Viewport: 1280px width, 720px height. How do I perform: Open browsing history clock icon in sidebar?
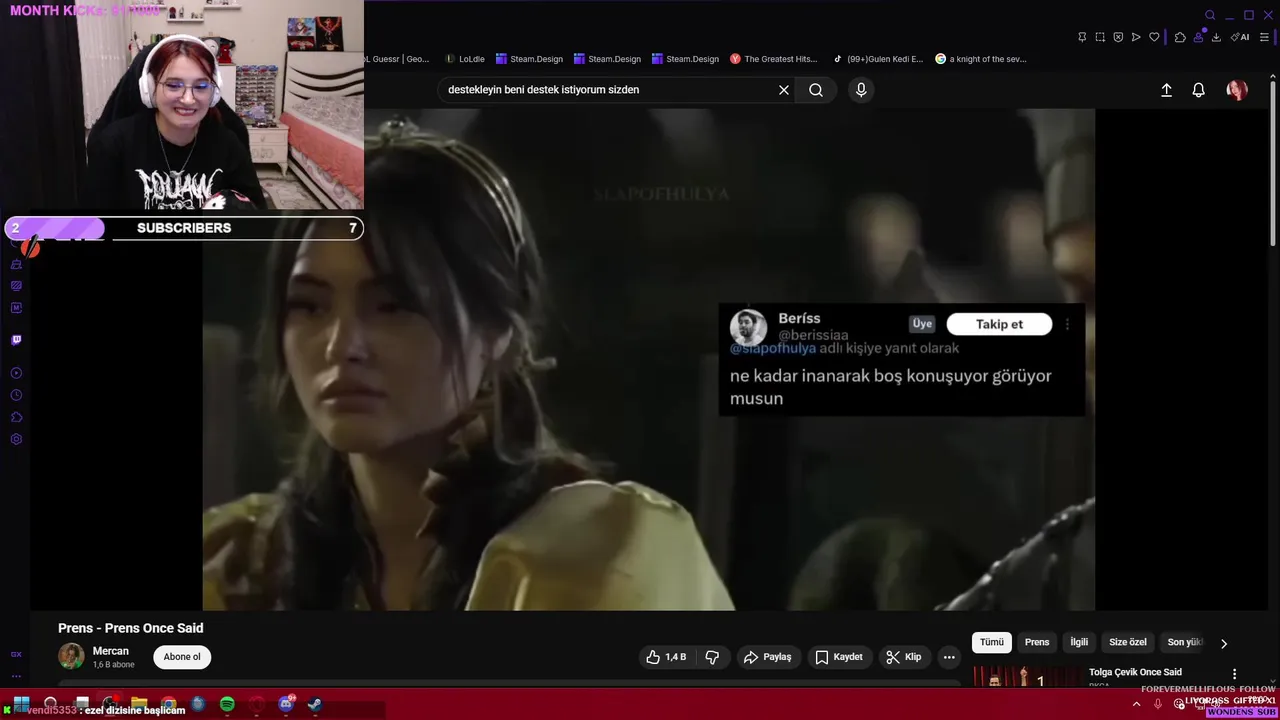16,395
